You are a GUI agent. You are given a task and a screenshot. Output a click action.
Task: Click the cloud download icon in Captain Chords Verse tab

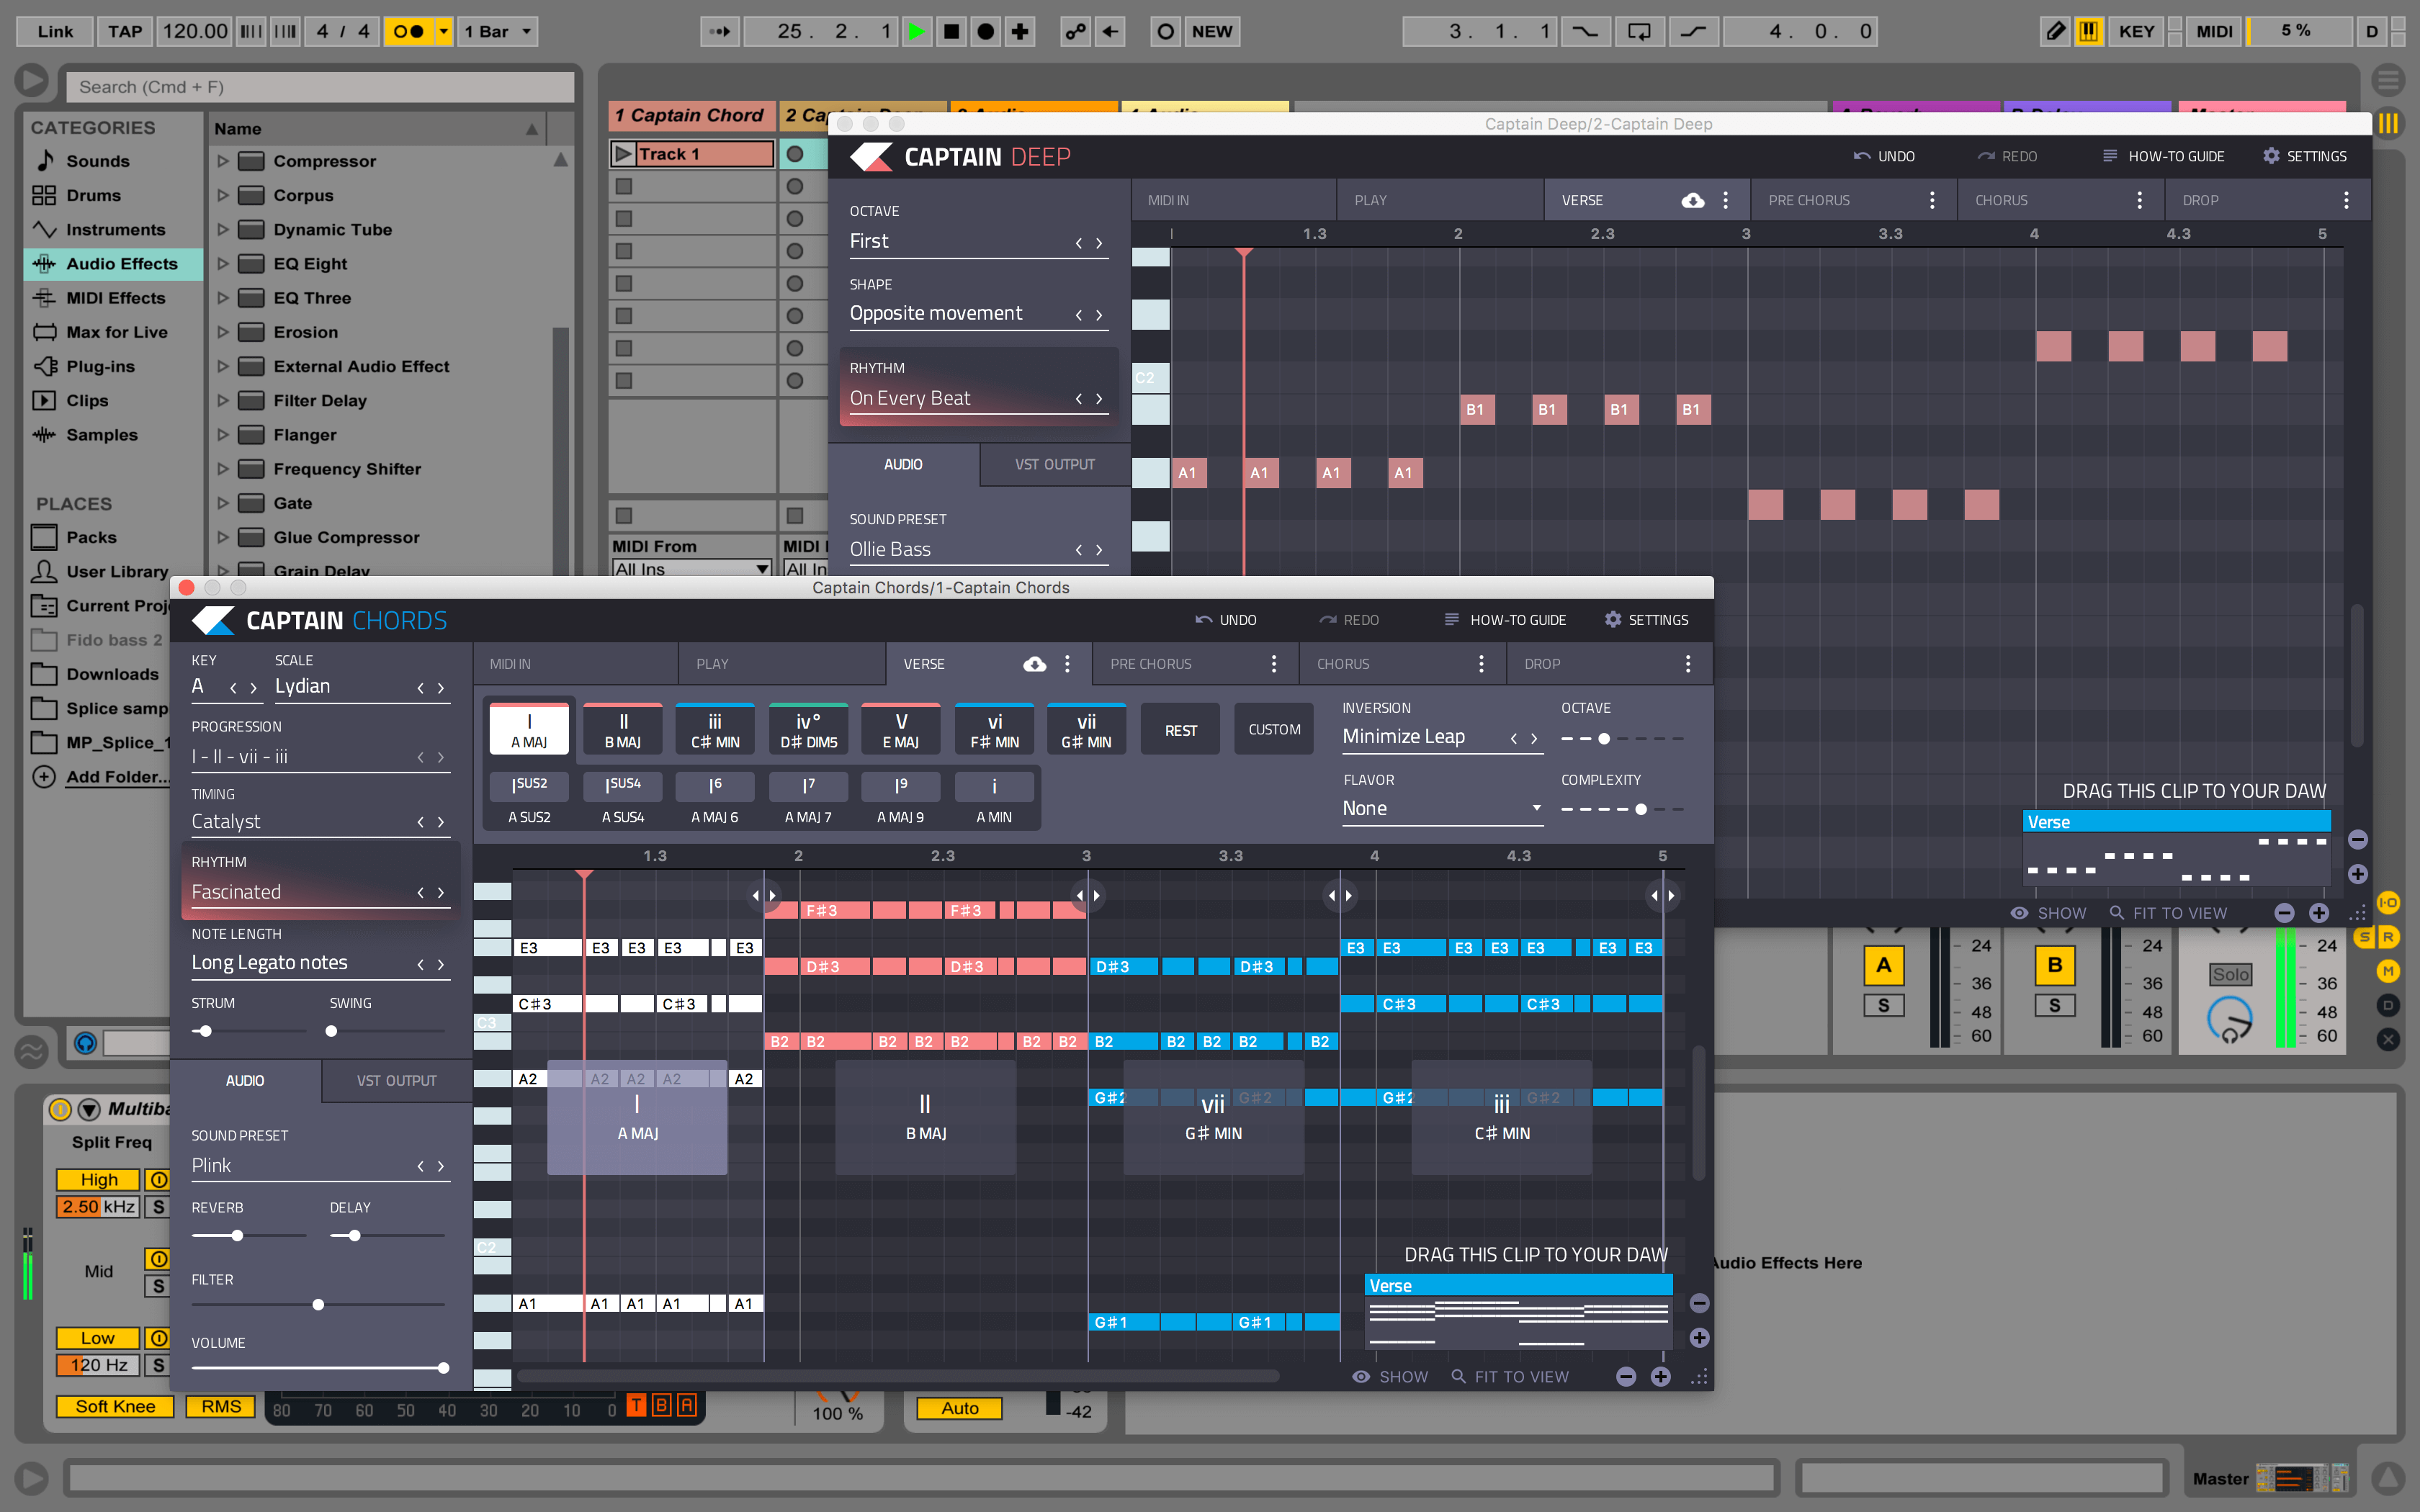[1035, 664]
